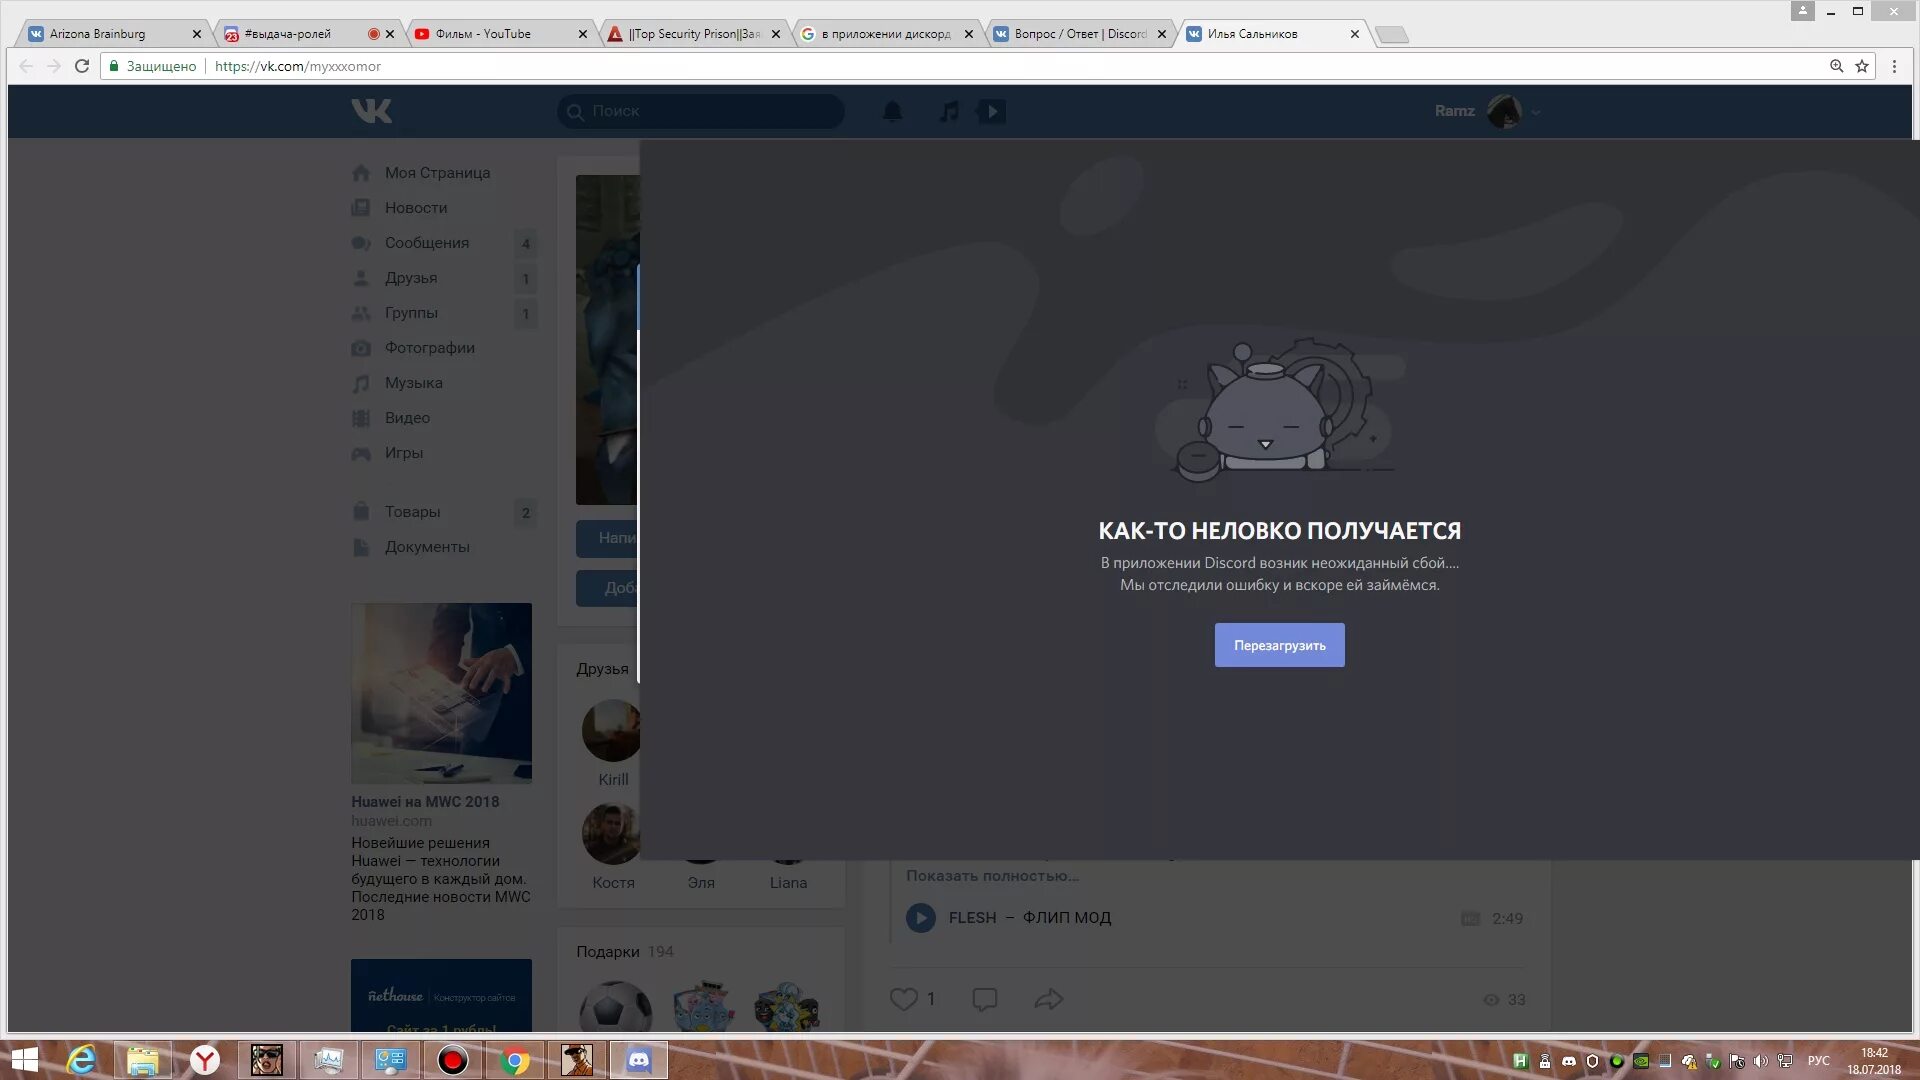Click the address bar URL

point(298,66)
